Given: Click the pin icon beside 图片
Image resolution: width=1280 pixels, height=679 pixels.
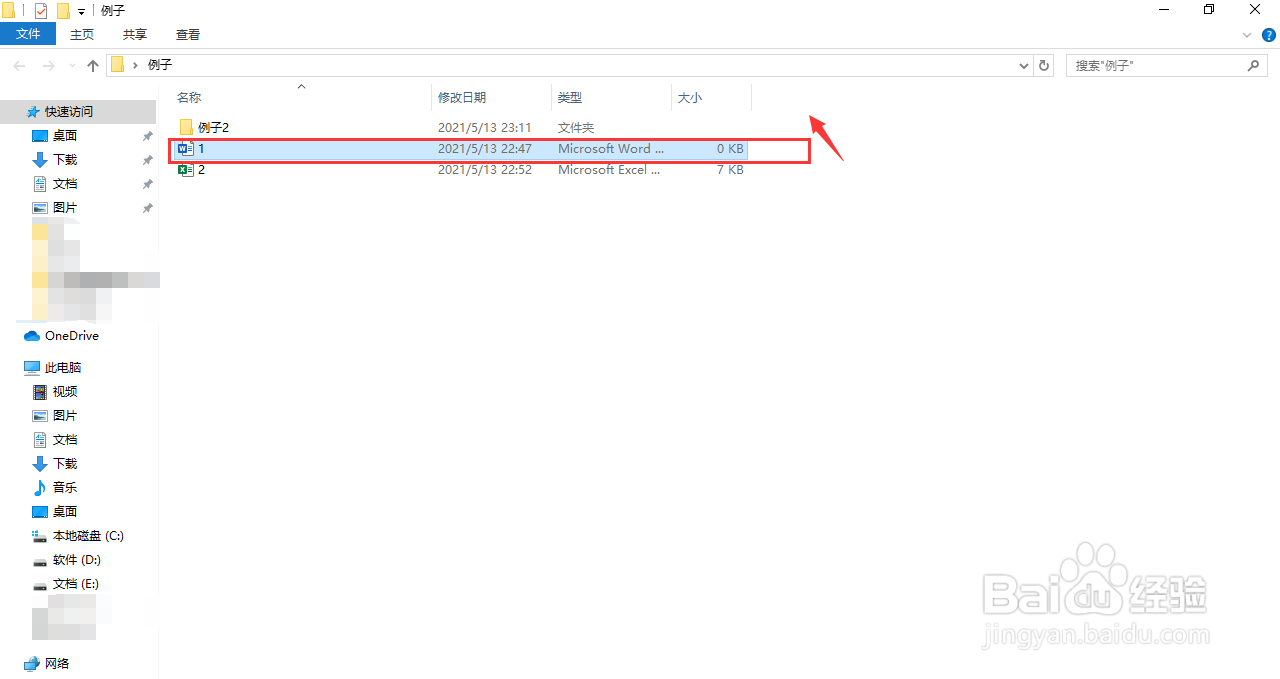Looking at the screenshot, I should click(147, 208).
